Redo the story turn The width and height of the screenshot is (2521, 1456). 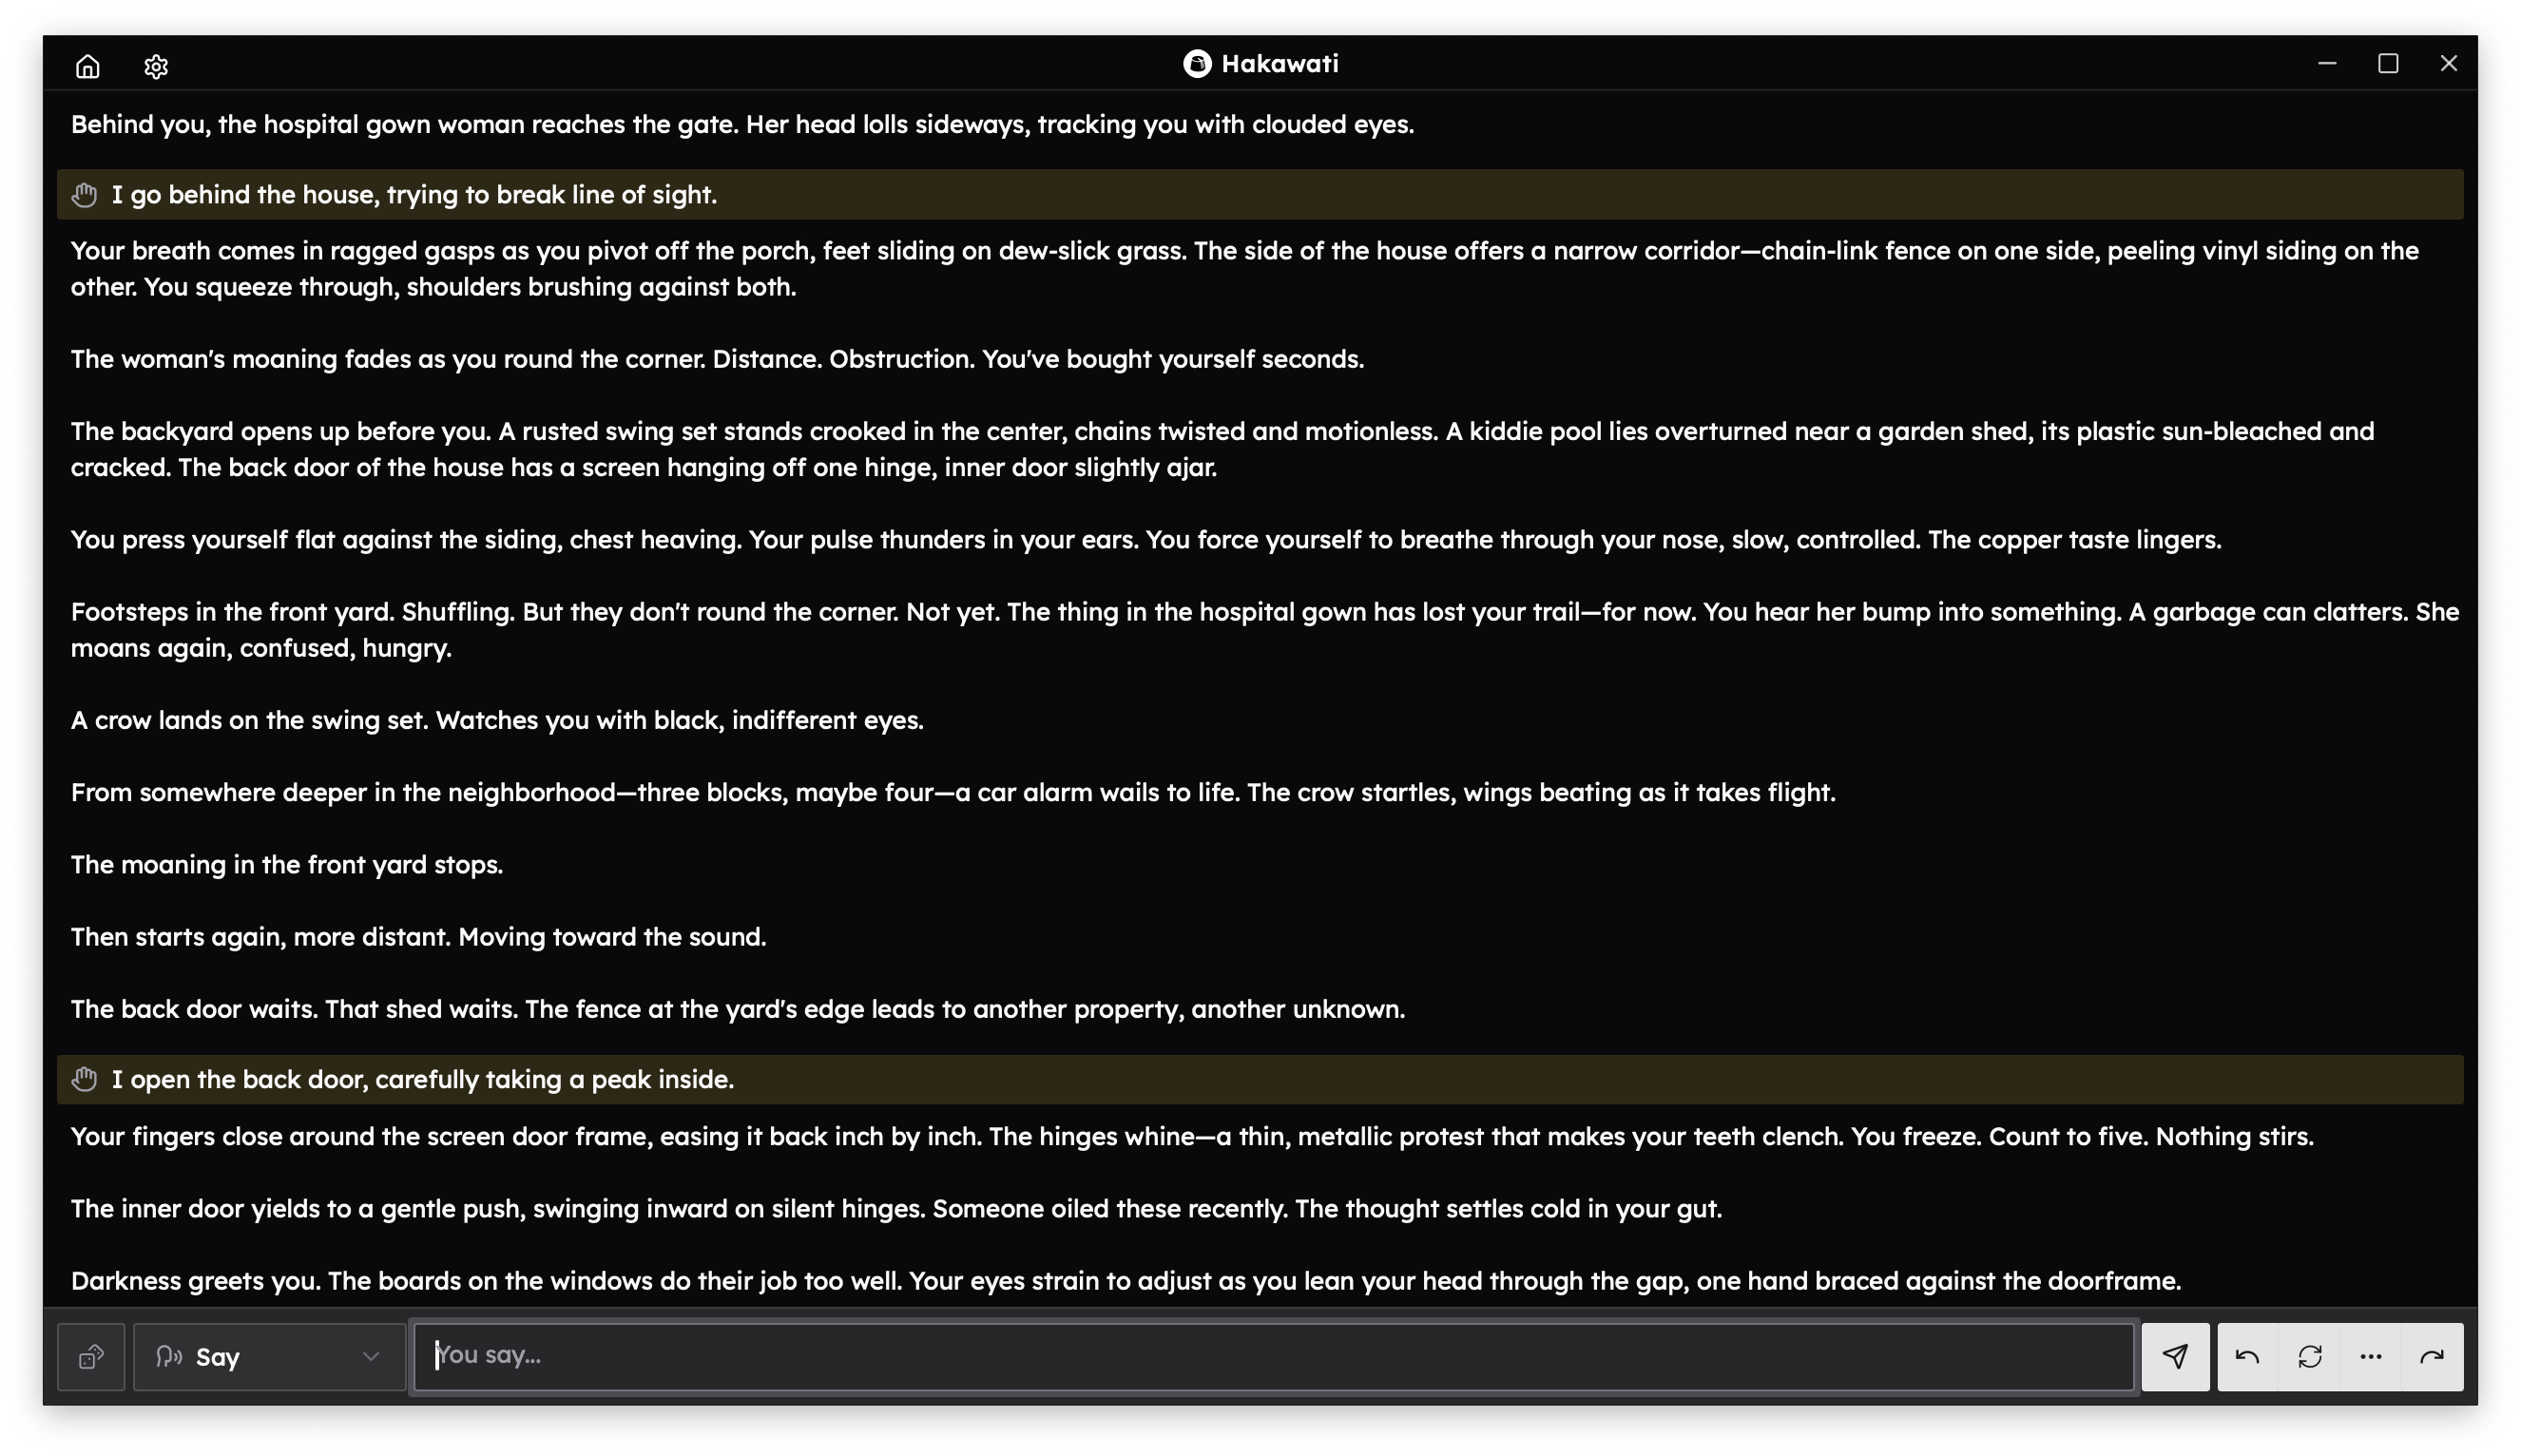[2432, 1357]
